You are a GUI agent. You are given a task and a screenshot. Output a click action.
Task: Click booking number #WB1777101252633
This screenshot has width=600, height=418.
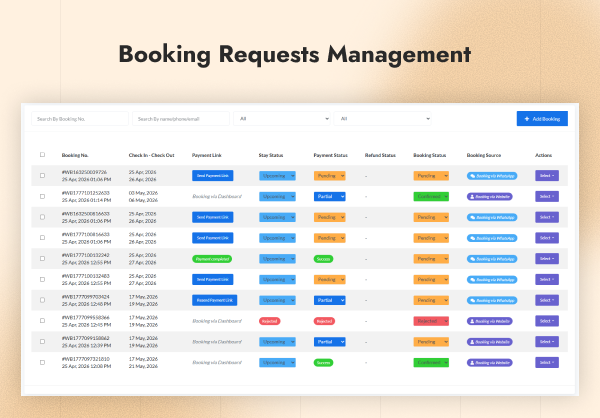(86, 193)
